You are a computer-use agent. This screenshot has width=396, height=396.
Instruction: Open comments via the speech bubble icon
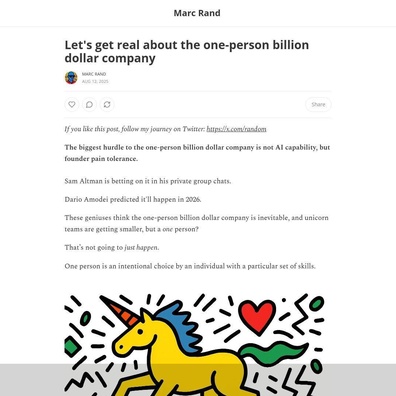[x=89, y=105]
